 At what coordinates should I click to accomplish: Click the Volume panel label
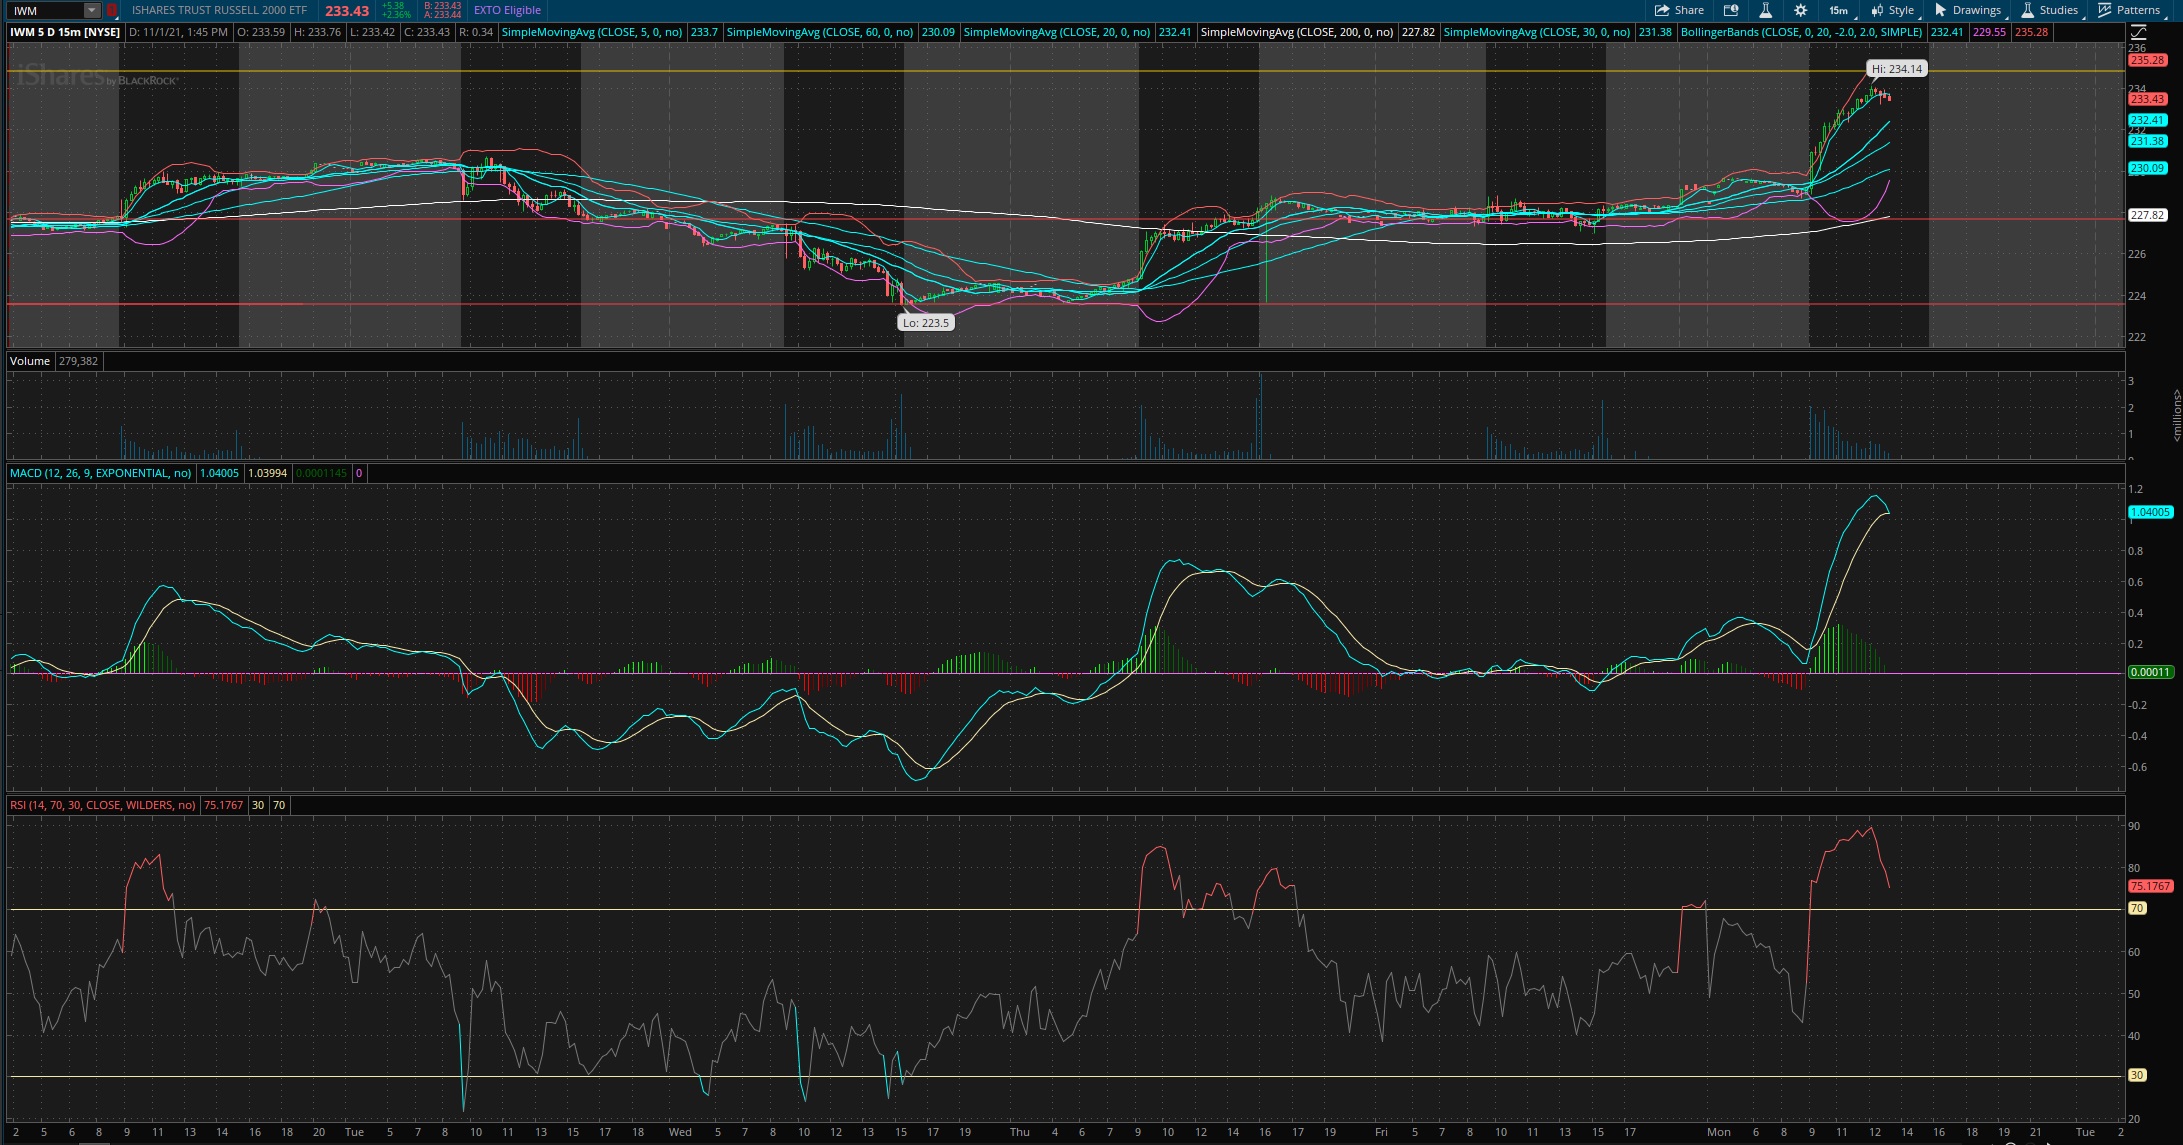[30, 361]
